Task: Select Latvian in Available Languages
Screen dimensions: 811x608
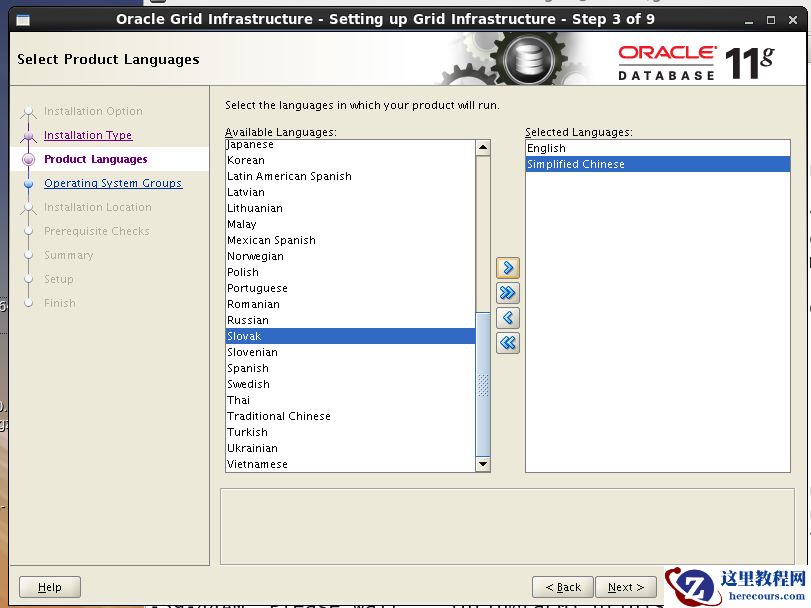Action: [x=350, y=192]
